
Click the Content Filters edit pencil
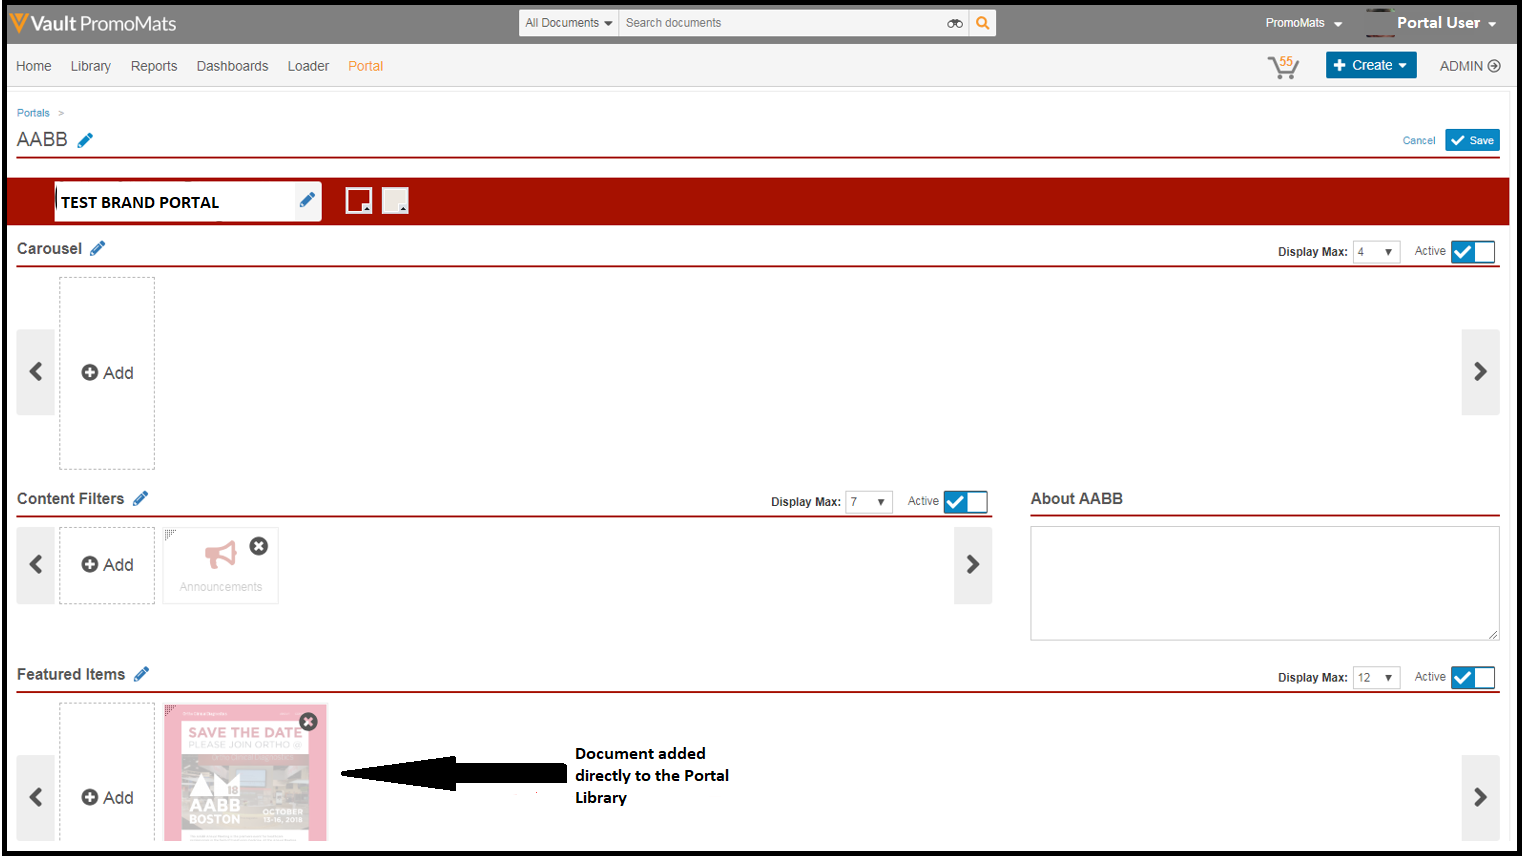coord(140,499)
